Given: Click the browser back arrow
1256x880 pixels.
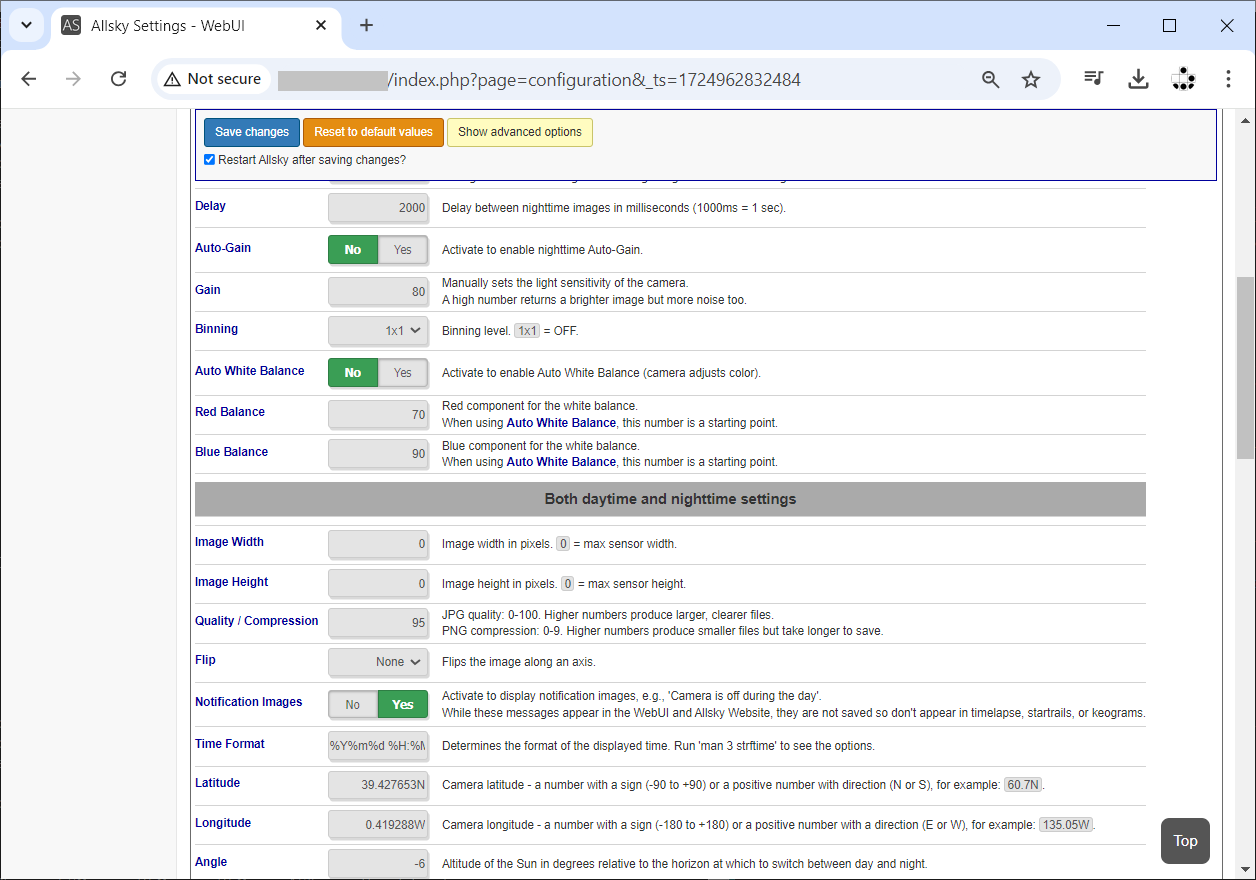Looking at the screenshot, I should coord(29,79).
